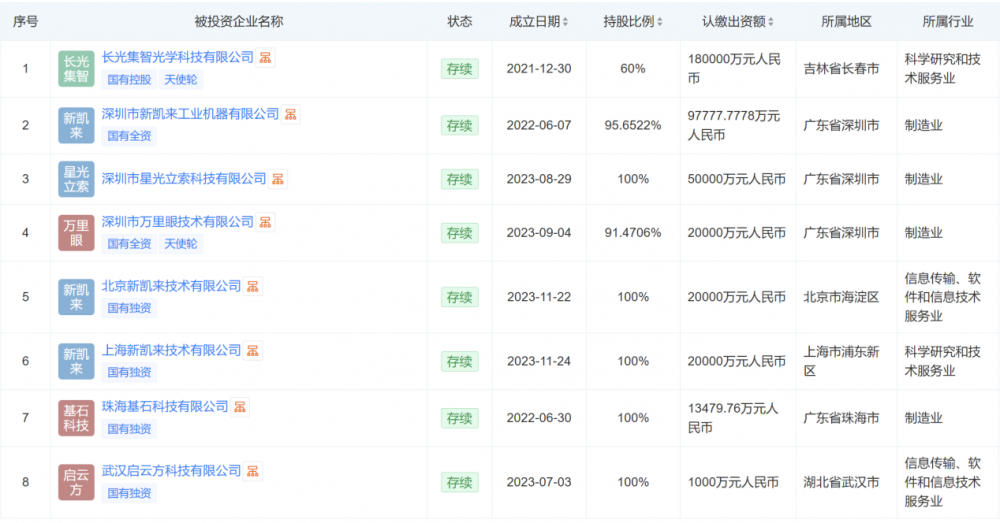
Task: Click the equity chart icon beside 长光集智光学科技有限公司
Action: pyautogui.click(x=265, y=58)
